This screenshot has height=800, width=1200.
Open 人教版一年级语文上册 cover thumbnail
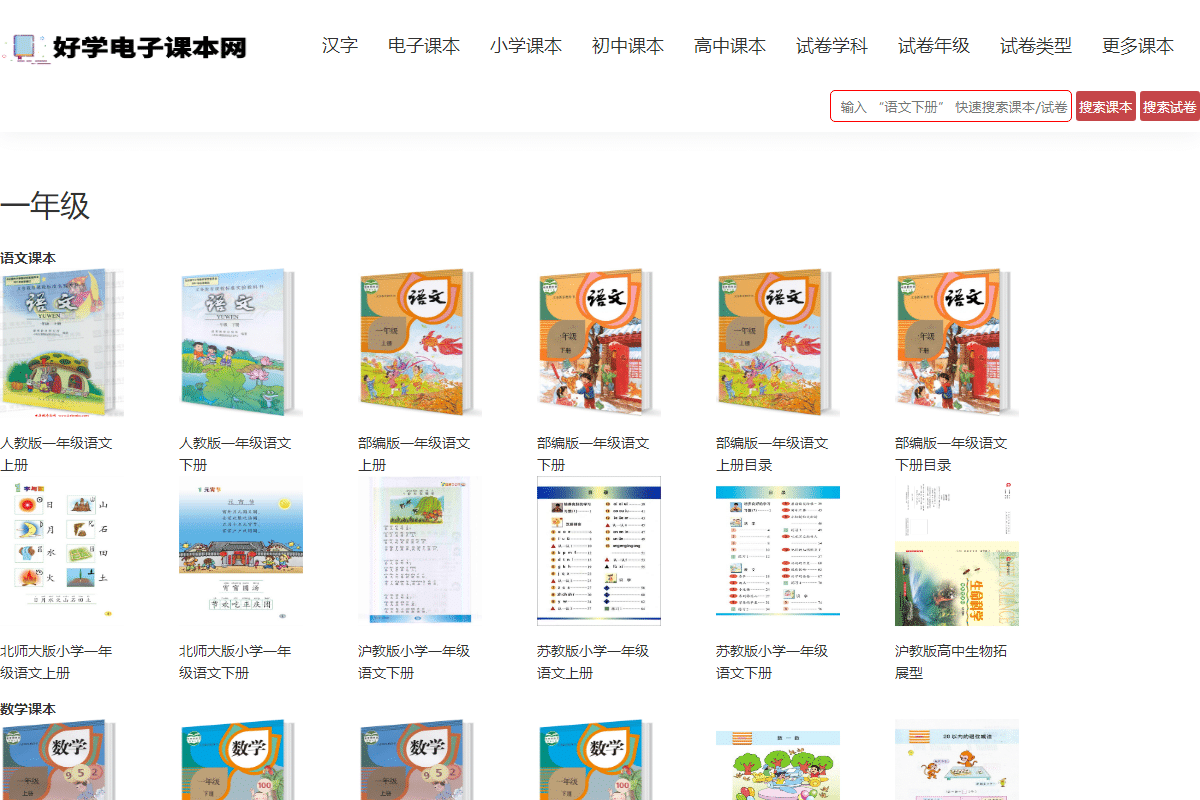(62, 342)
